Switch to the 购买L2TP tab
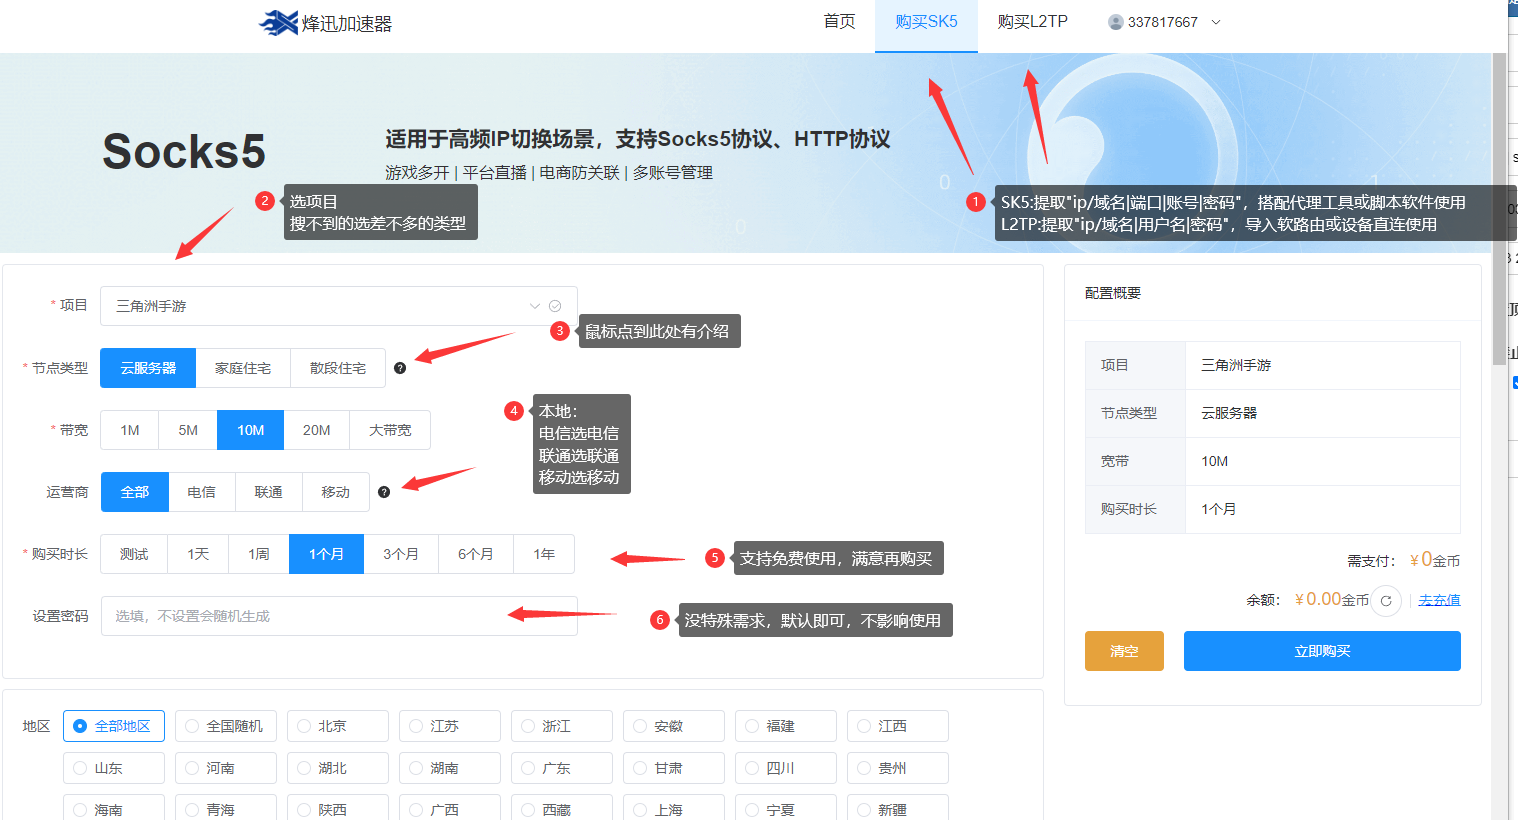Screen dimensions: 1518x820 1032,21
